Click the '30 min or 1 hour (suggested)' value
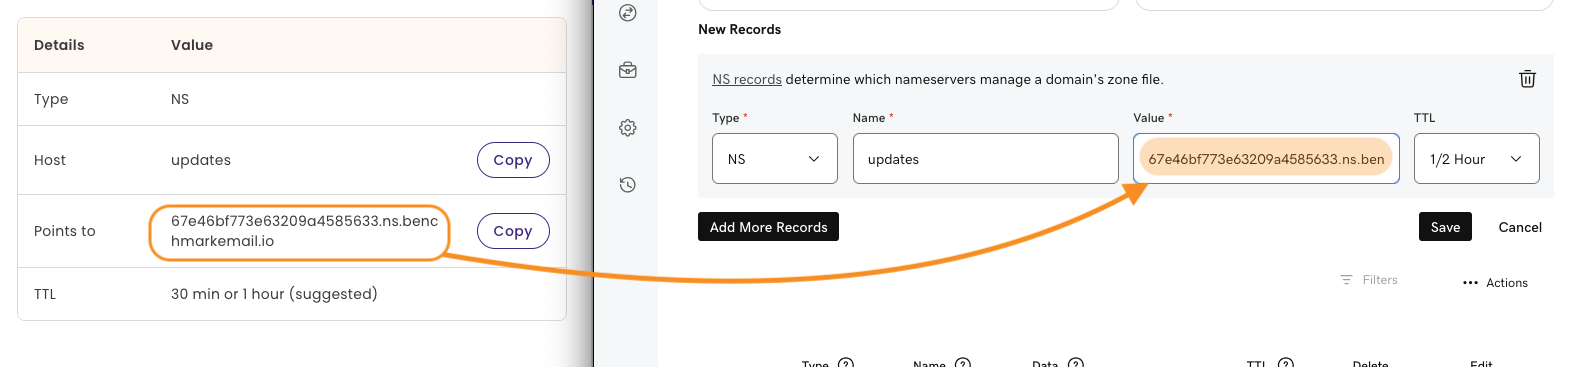Screen dimensions: 1584x367 point(274,294)
